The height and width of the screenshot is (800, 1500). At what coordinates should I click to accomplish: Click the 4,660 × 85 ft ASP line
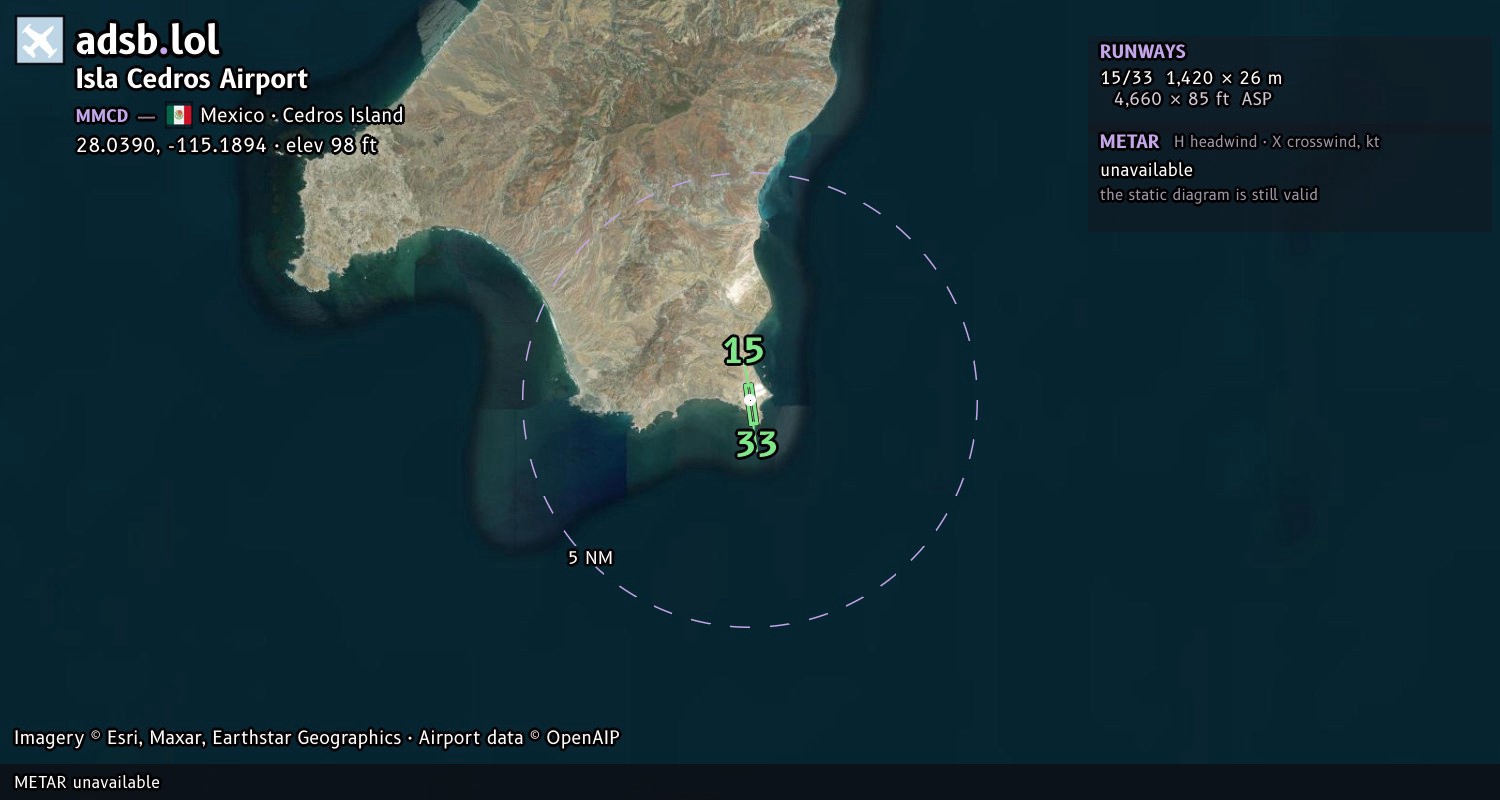click(1193, 99)
